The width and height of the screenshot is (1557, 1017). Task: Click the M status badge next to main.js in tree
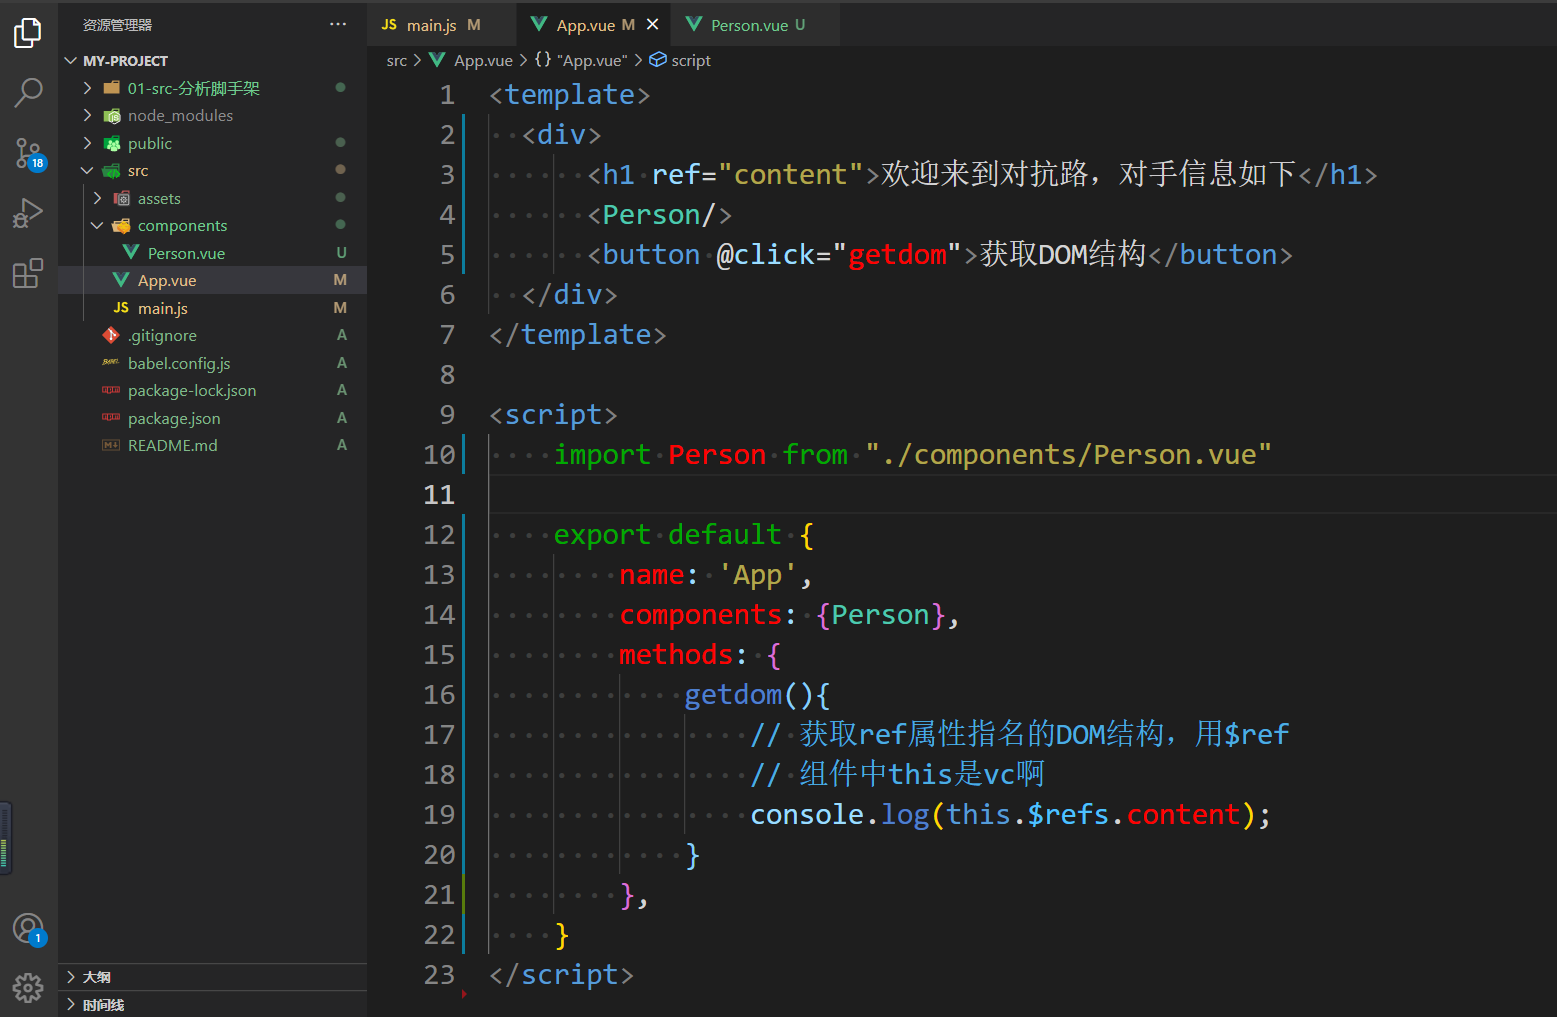coord(340,308)
